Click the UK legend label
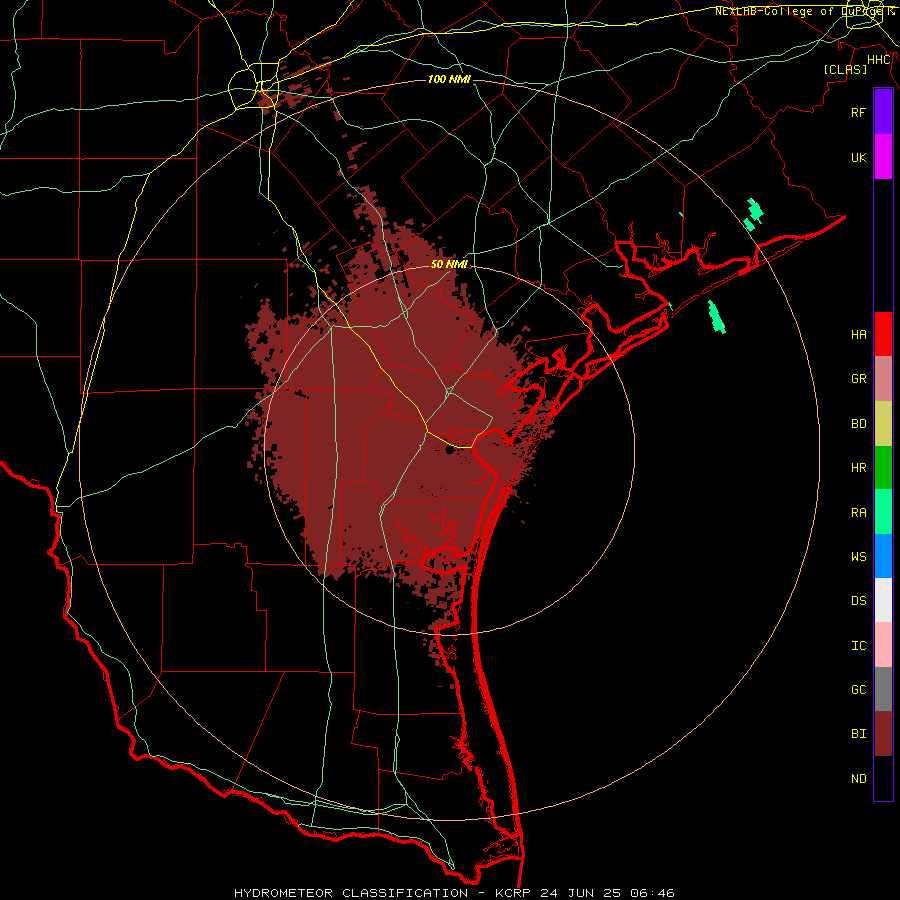Screen dimensions: 900x900 pyautogui.click(x=859, y=157)
